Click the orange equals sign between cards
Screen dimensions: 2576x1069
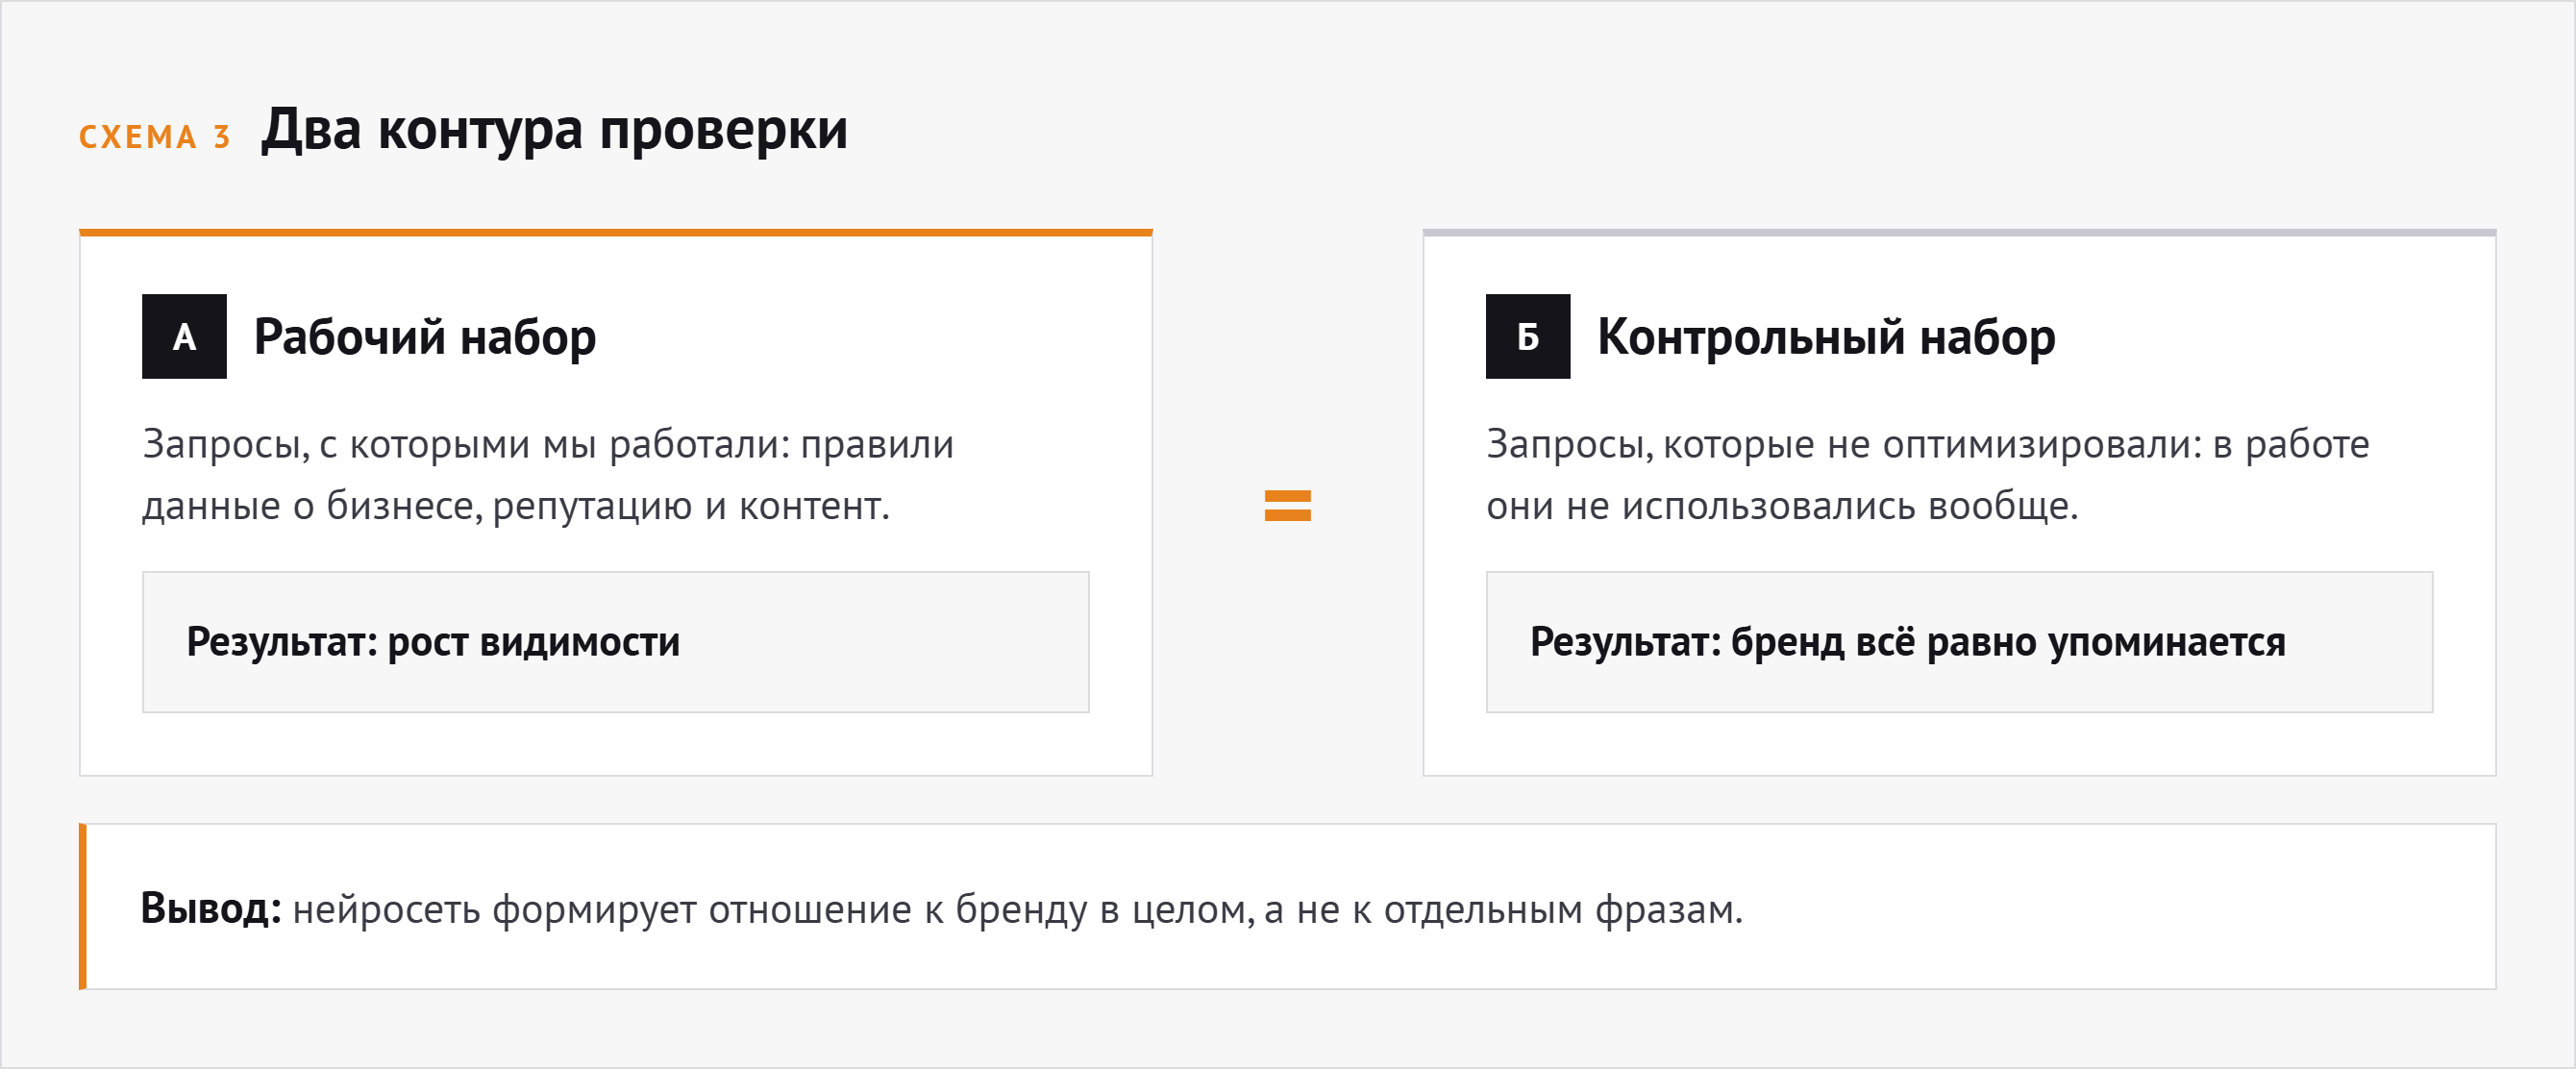(1288, 506)
